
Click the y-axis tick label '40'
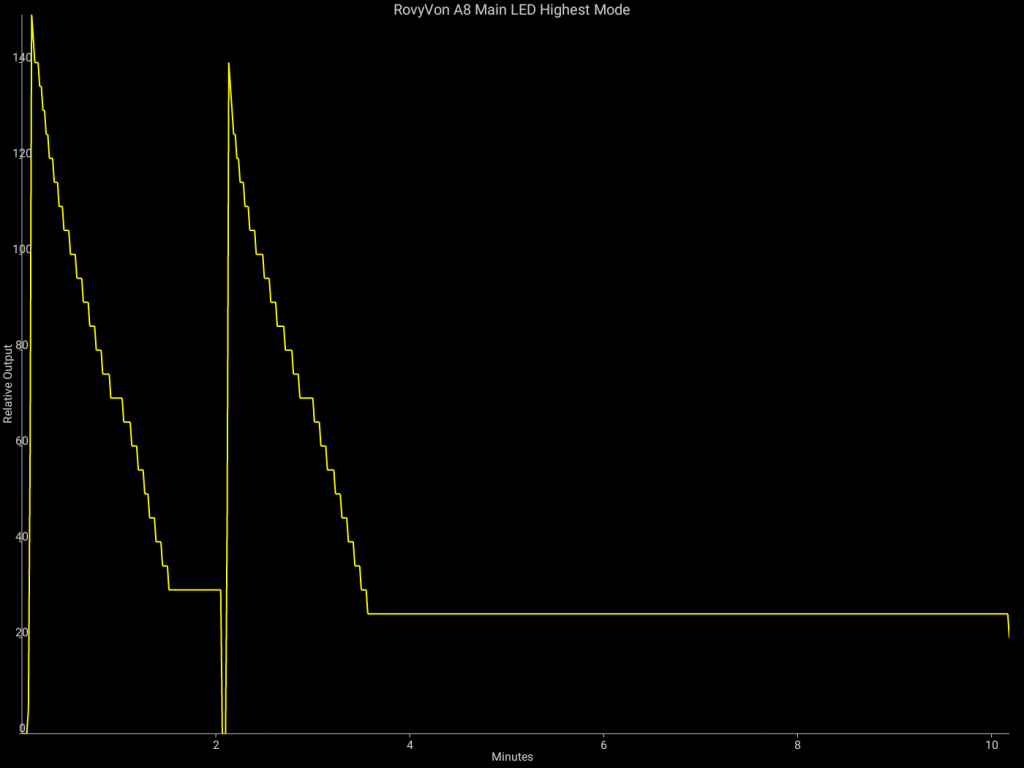pos(22,537)
